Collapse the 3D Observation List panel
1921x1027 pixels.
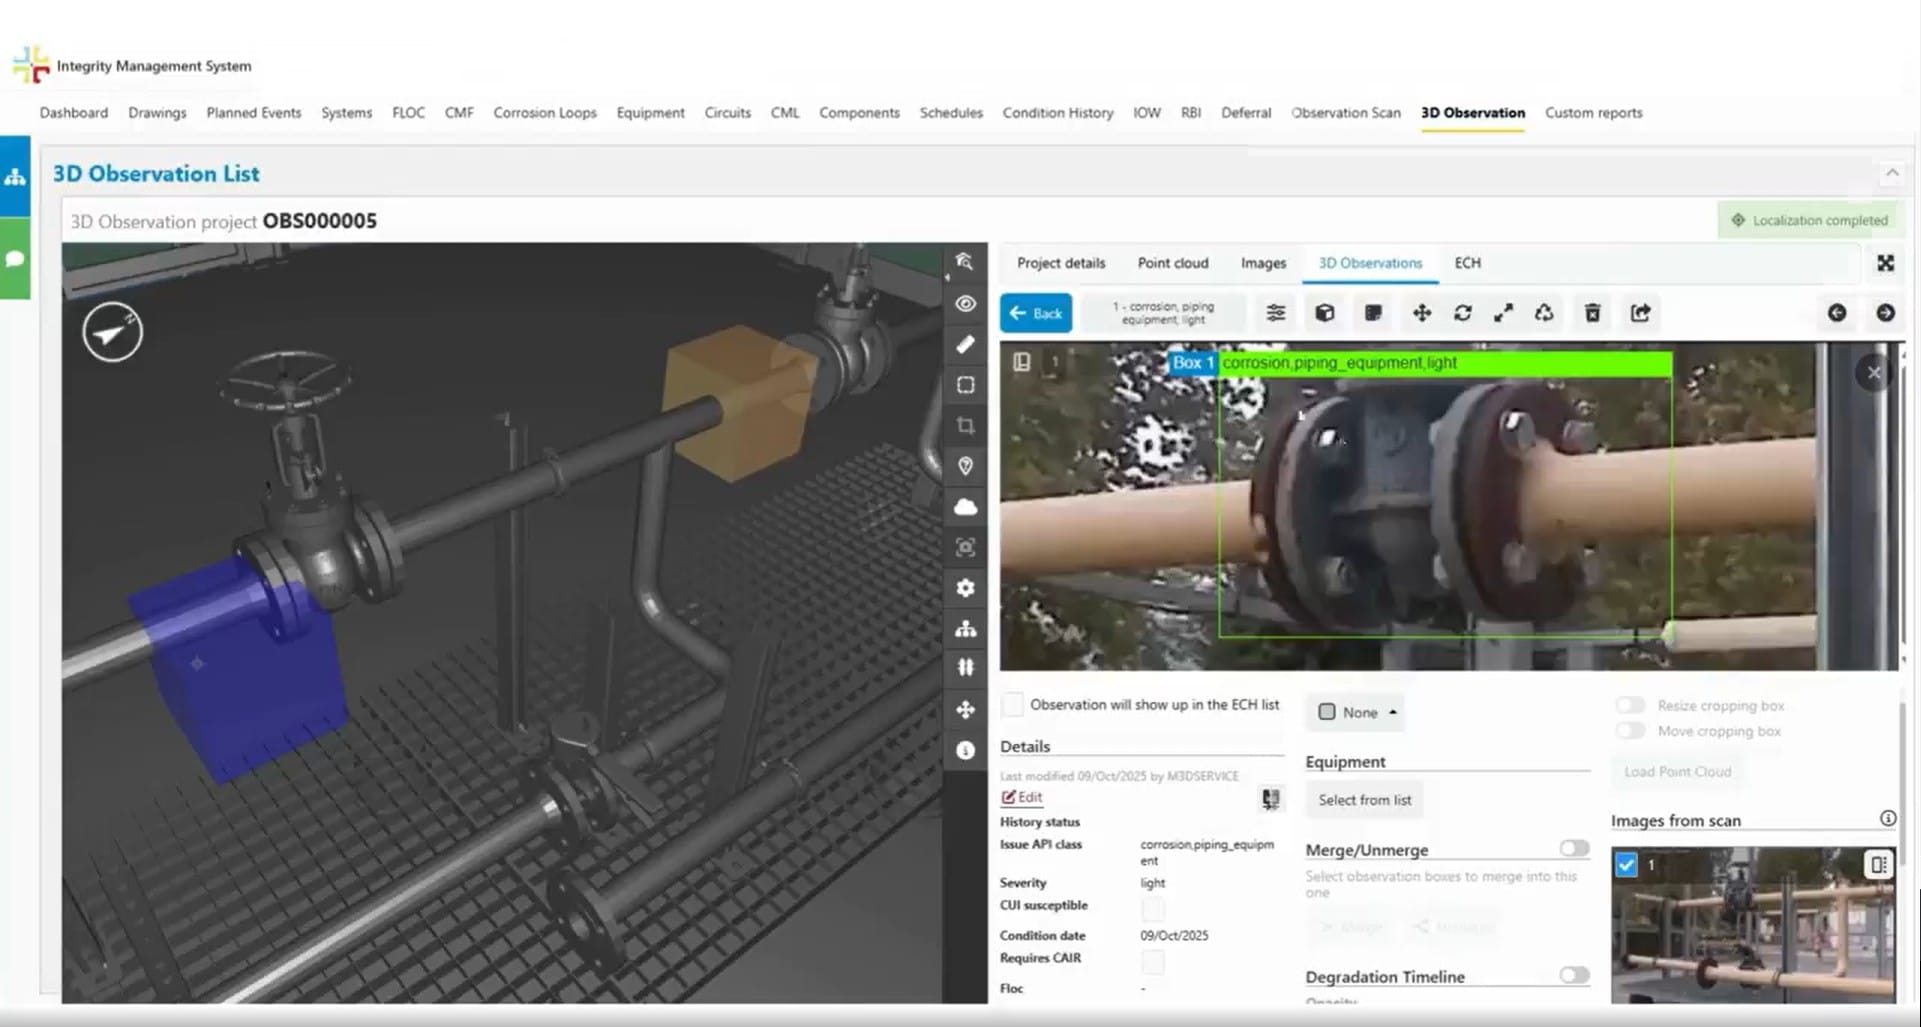tap(1891, 174)
